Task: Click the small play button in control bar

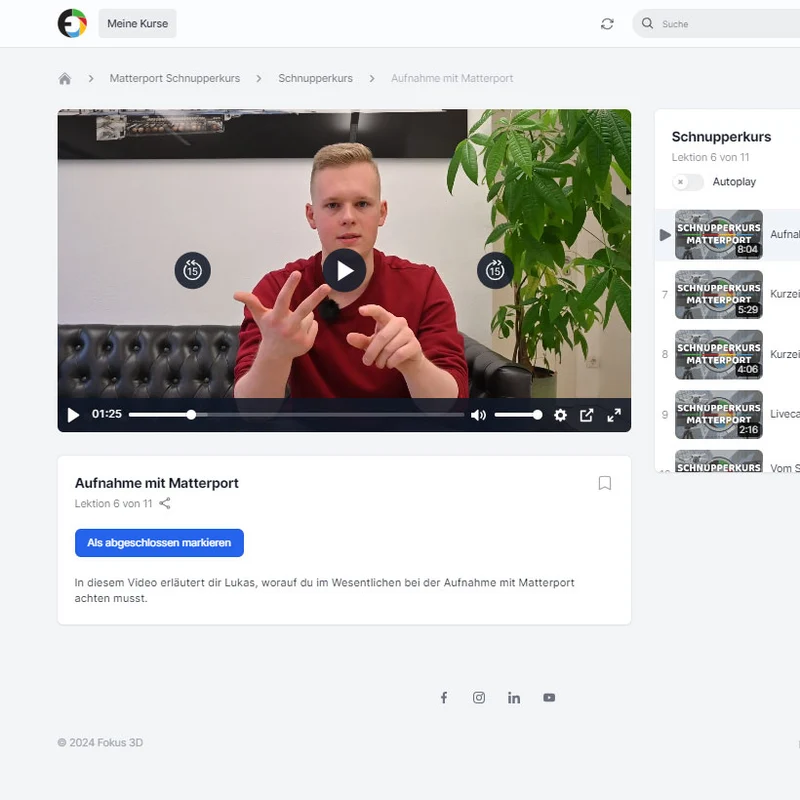Action: (73, 415)
